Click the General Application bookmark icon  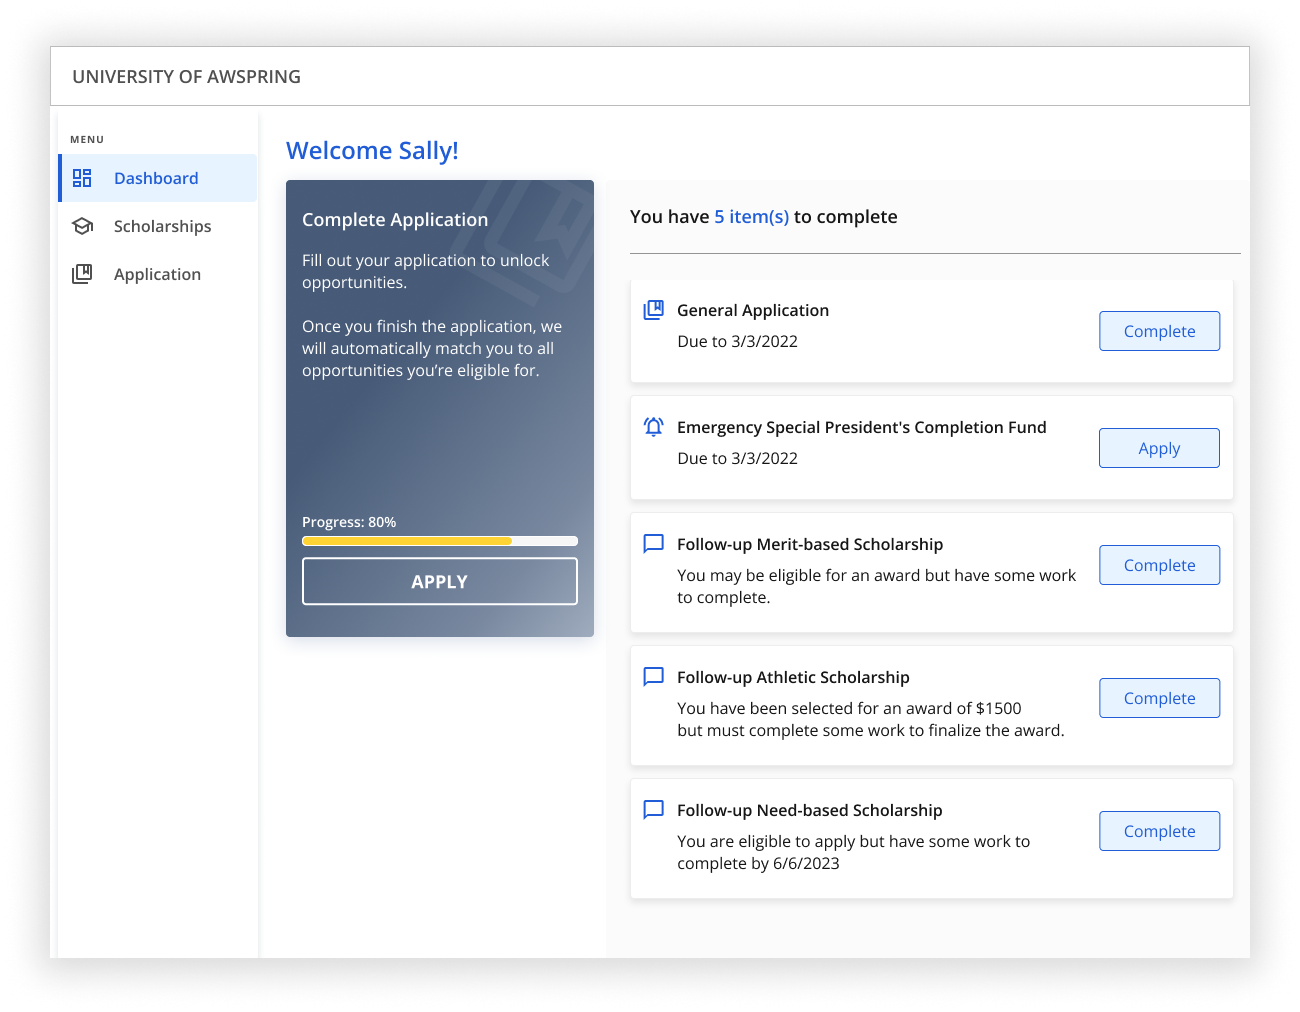[653, 310]
